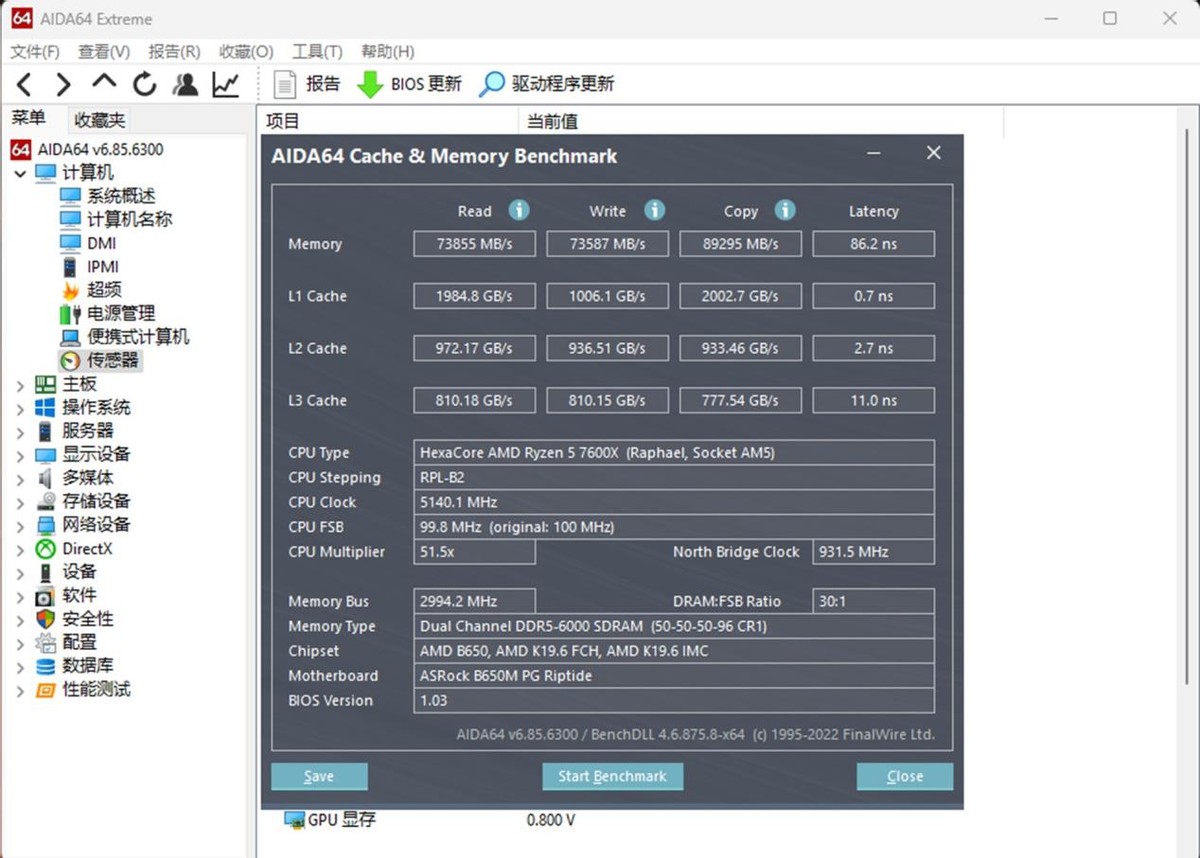Select 传感器 in the computer tree
1200x858 pixels.
click(100, 361)
